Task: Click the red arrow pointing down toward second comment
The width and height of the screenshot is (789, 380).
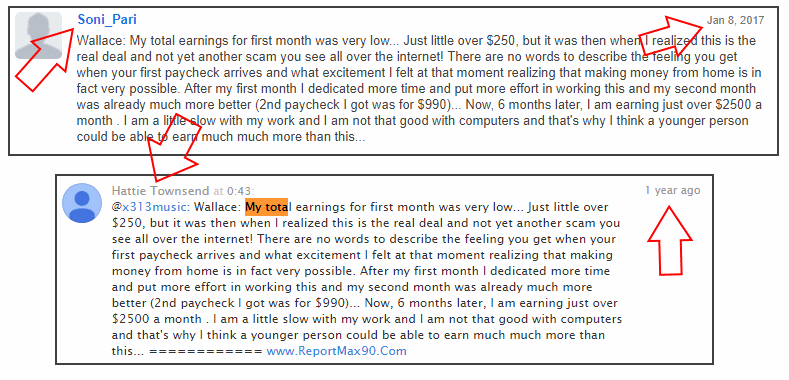Action: [173, 148]
